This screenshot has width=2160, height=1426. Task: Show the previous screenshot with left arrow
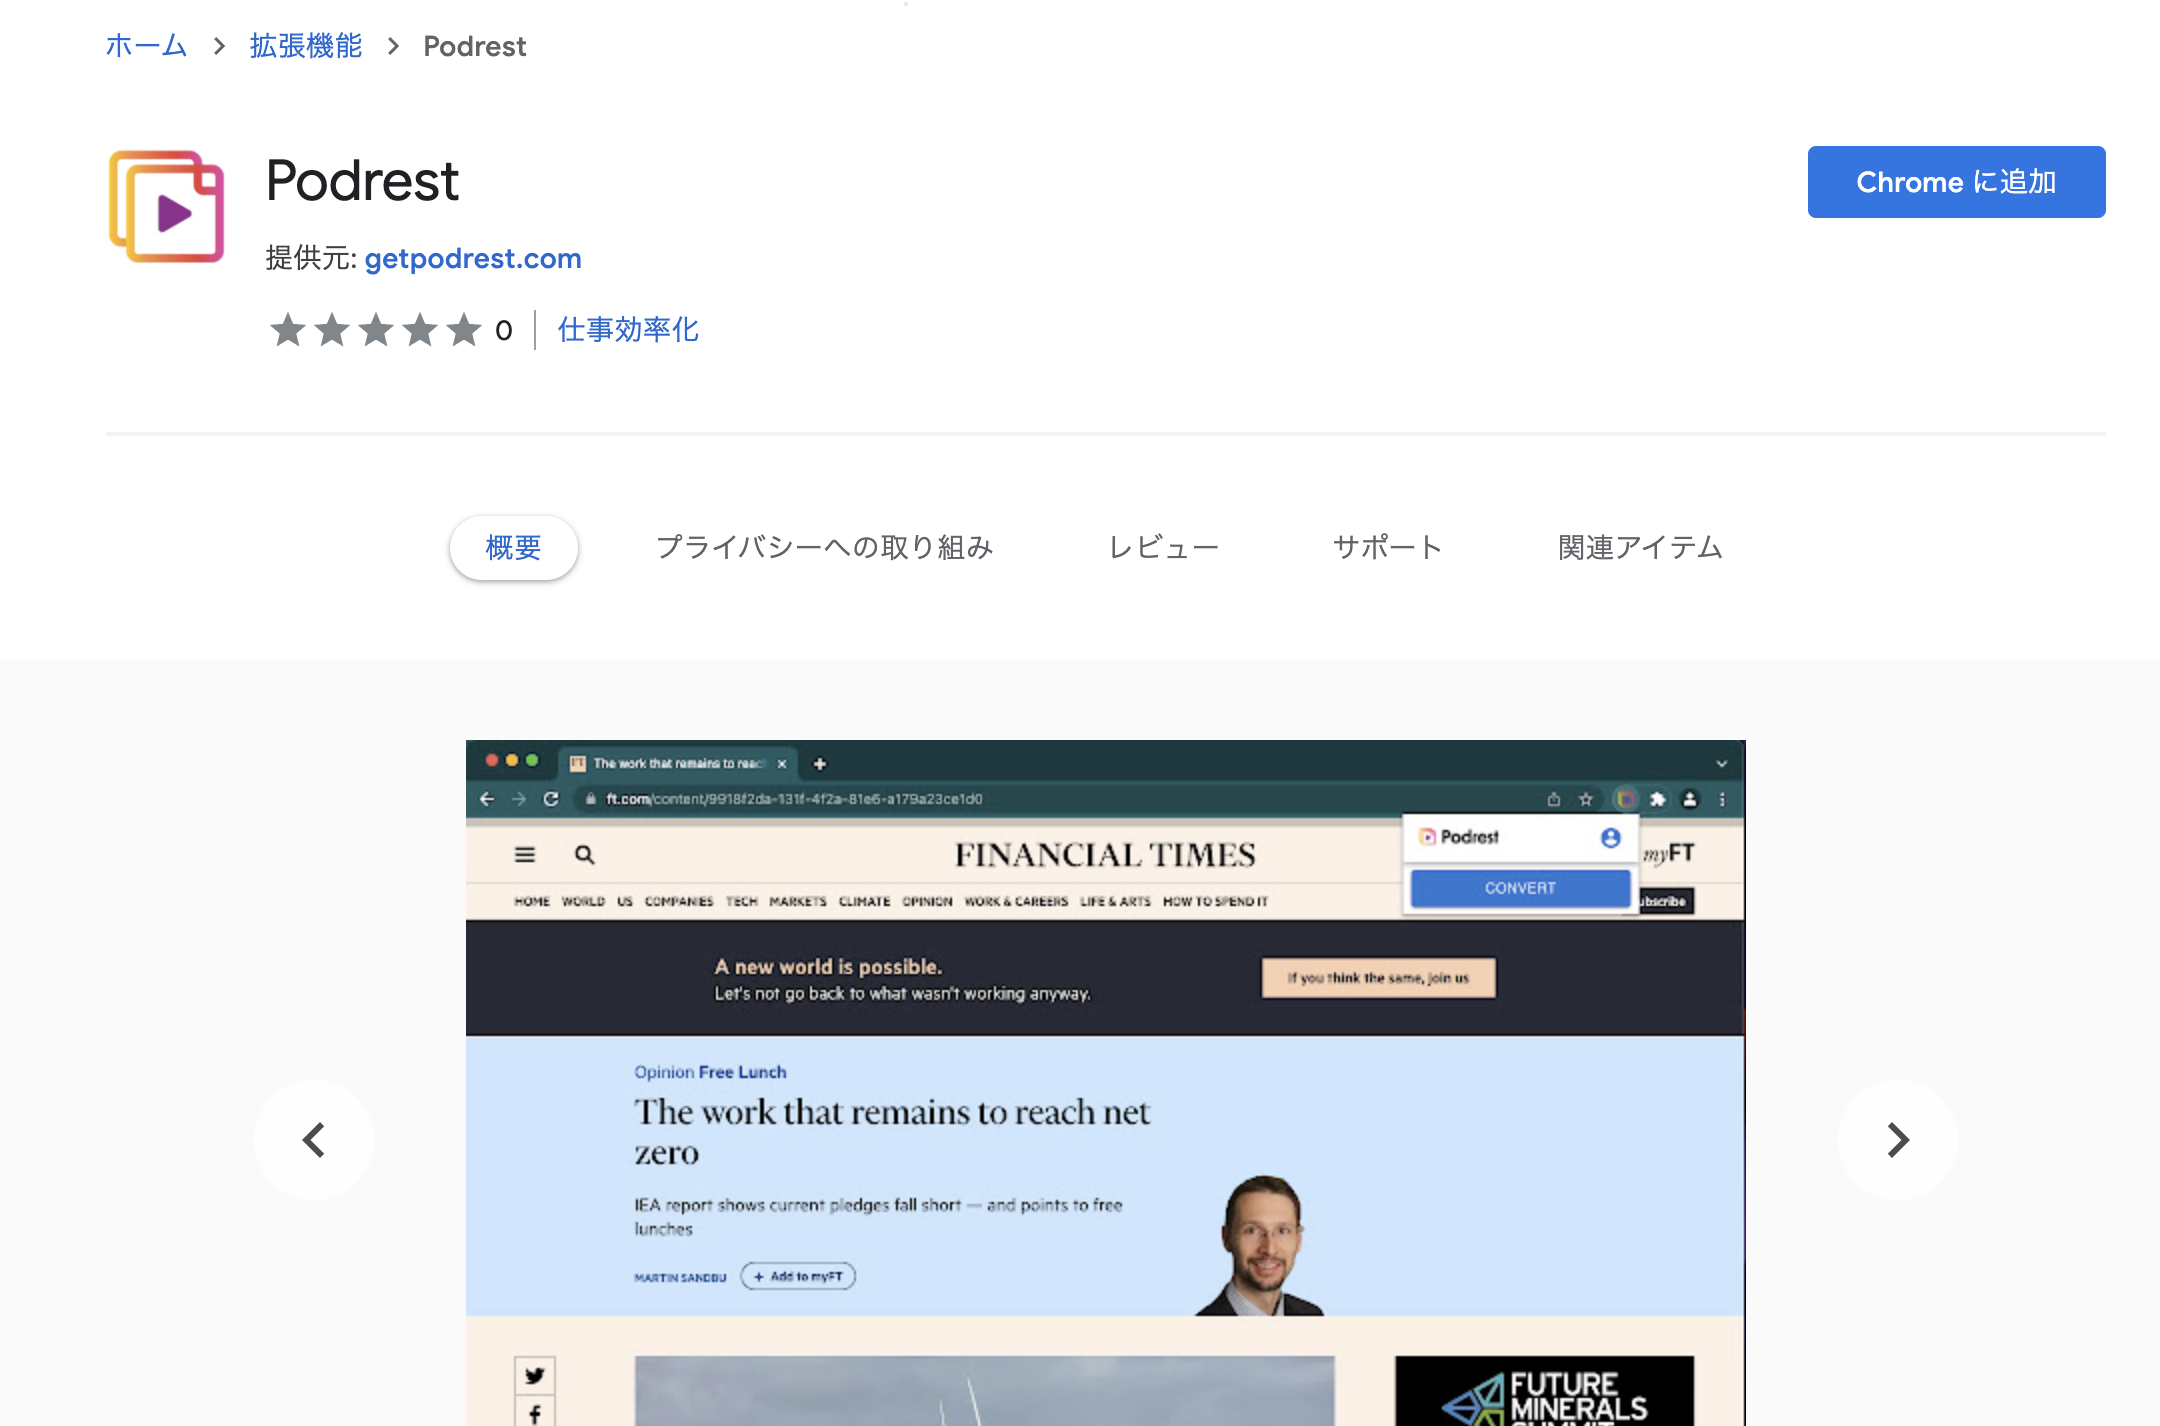(x=314, y=1139)
